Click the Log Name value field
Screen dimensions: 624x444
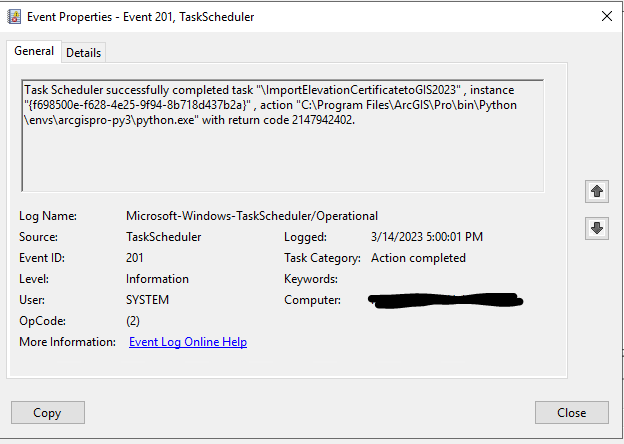(252, 216)
